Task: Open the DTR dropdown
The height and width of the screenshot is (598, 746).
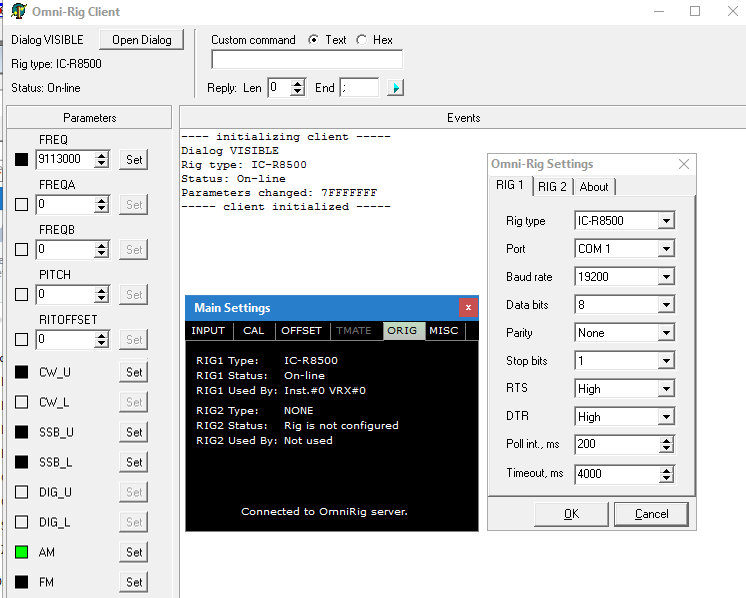Action: point(667,417)
